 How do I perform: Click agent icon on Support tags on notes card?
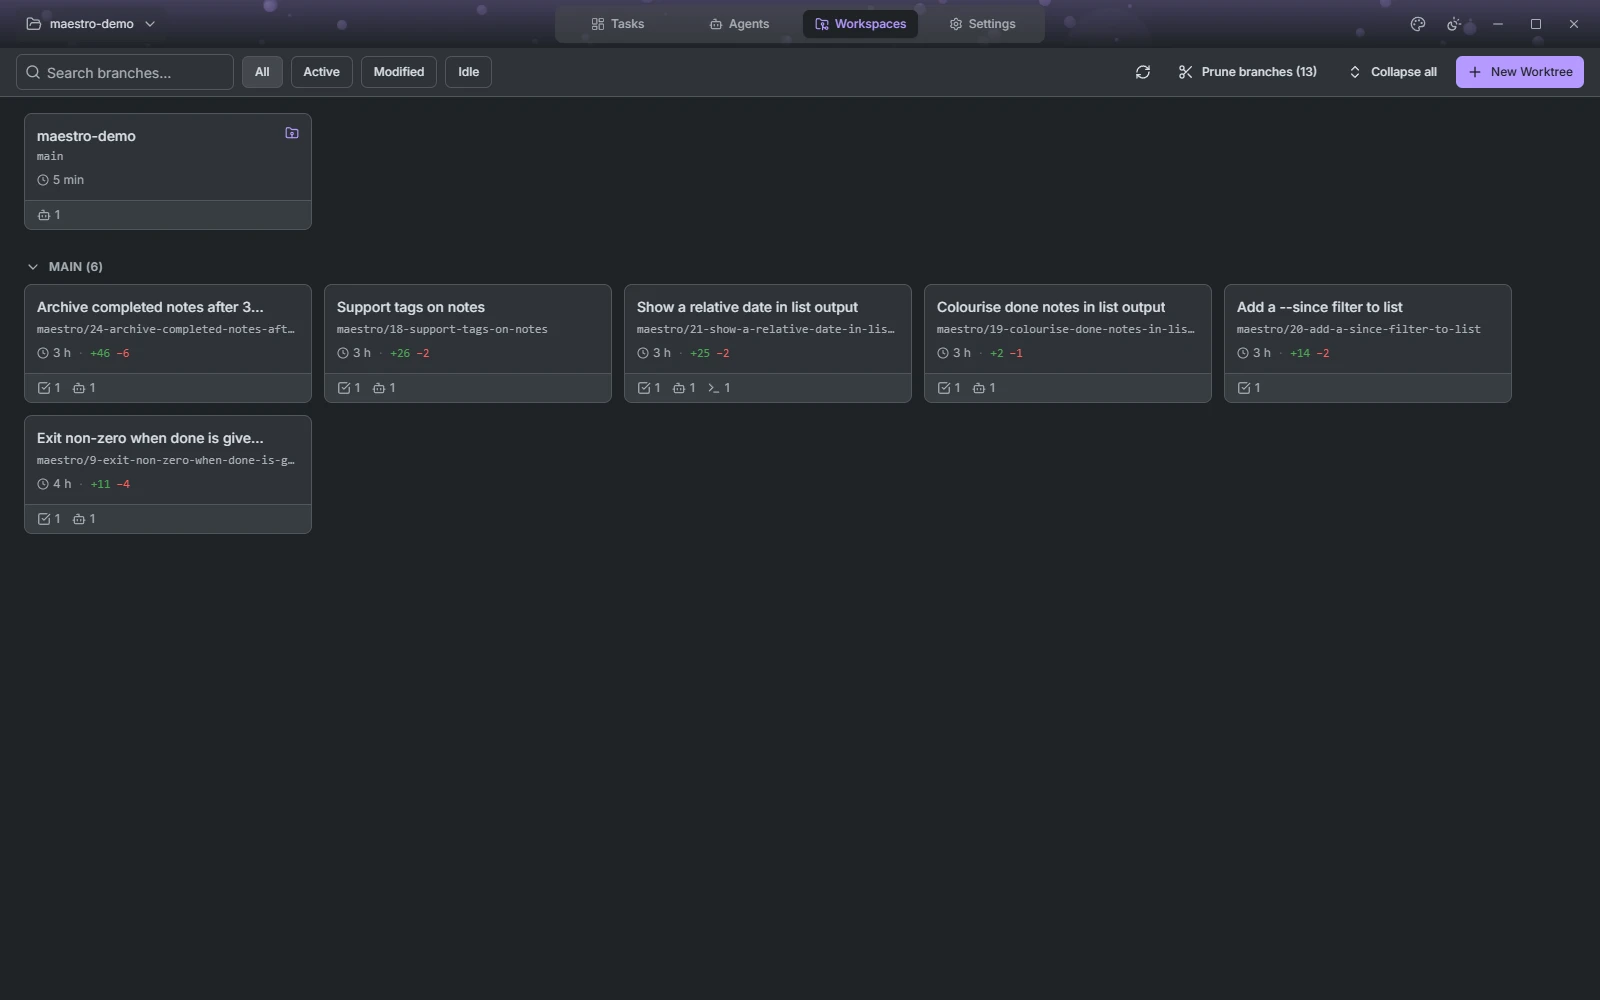(x=379, y=388)
